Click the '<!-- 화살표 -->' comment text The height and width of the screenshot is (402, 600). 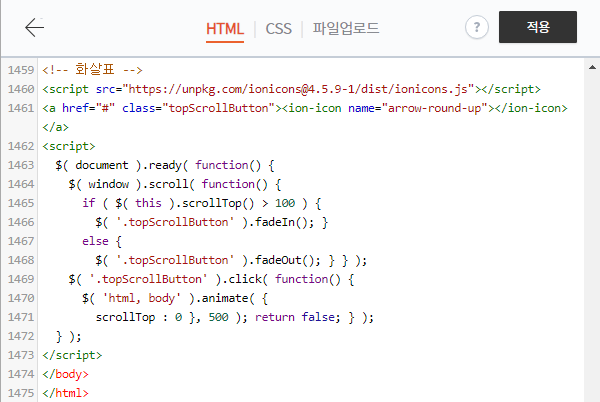92,70
